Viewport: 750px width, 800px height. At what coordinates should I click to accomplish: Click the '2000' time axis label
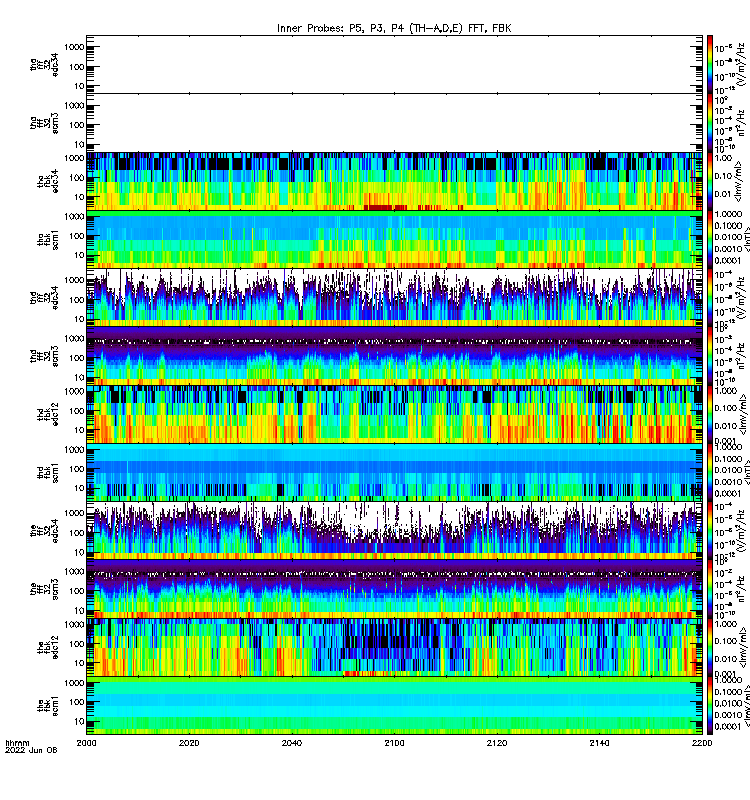coord(86,743)
